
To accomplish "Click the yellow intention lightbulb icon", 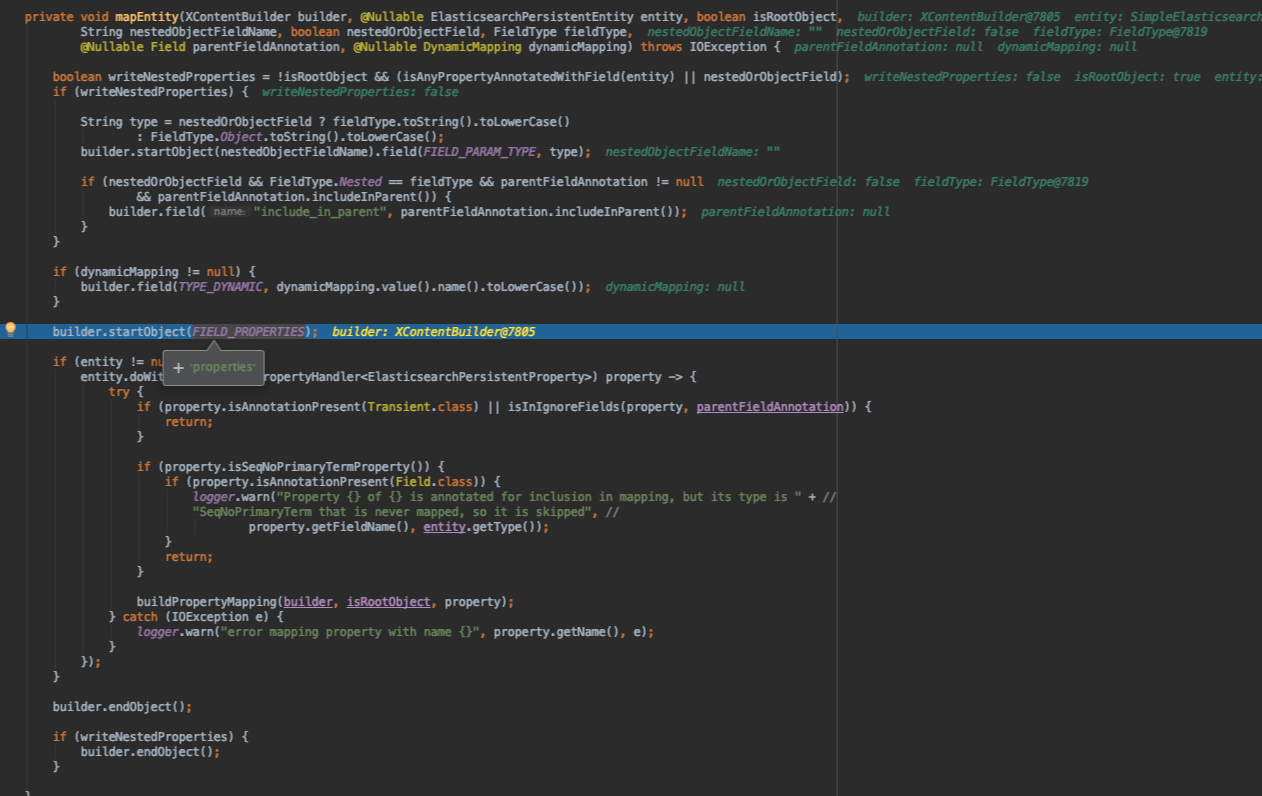I will [x=11, y=330].
